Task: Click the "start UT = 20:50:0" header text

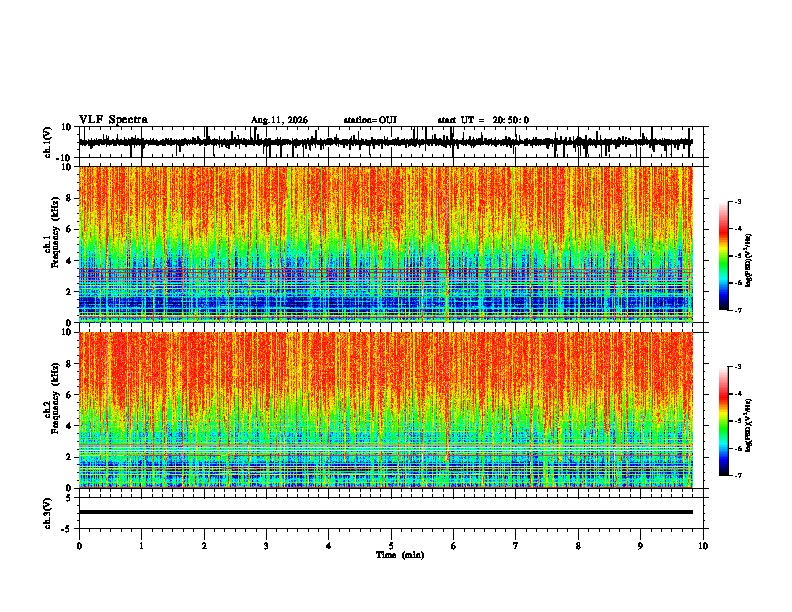Action: pos(483,120)
